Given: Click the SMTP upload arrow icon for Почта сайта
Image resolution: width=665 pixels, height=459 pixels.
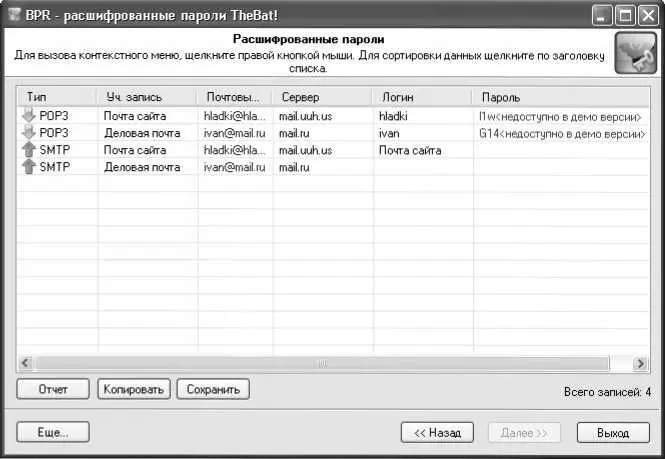Looking at the screenshot, I should (28, 149).
